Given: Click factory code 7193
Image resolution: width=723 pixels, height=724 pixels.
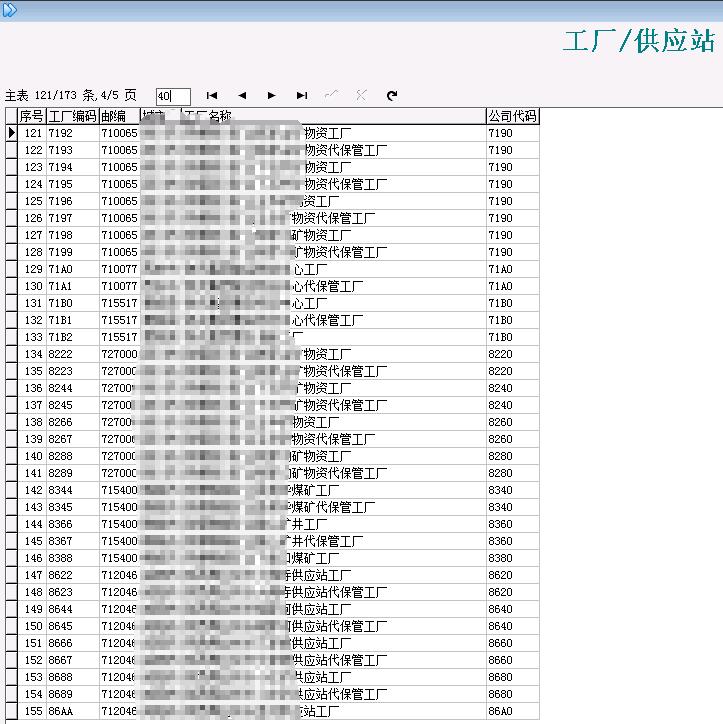Looking at the screenshot, I should coord(60,150).
